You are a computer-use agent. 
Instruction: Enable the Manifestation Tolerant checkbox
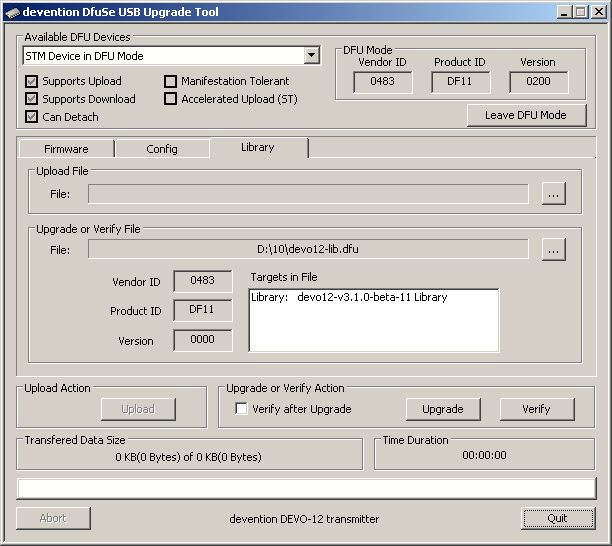coord(170,81)
